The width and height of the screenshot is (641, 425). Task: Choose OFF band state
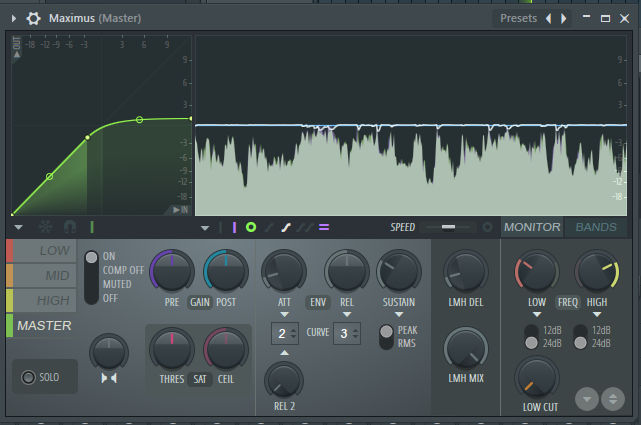tap(110, 298)
